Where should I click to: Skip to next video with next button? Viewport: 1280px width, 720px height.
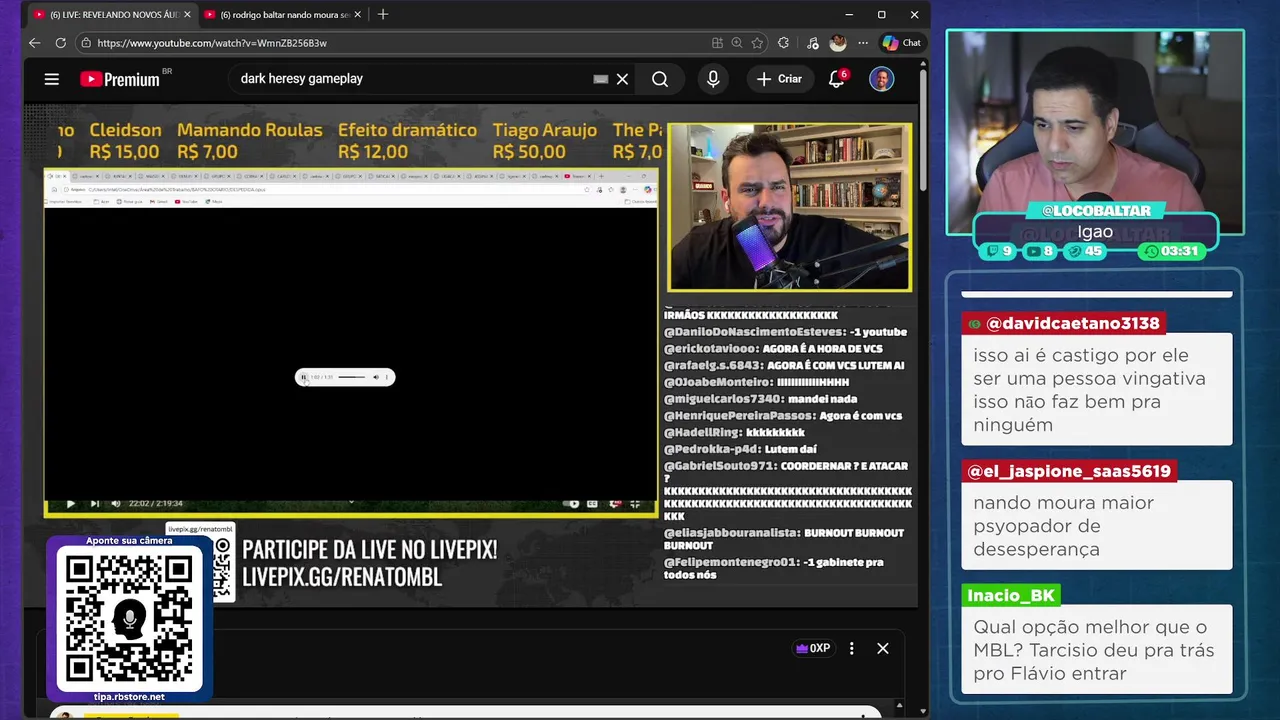pyautogui.click(x=95, y=504)
